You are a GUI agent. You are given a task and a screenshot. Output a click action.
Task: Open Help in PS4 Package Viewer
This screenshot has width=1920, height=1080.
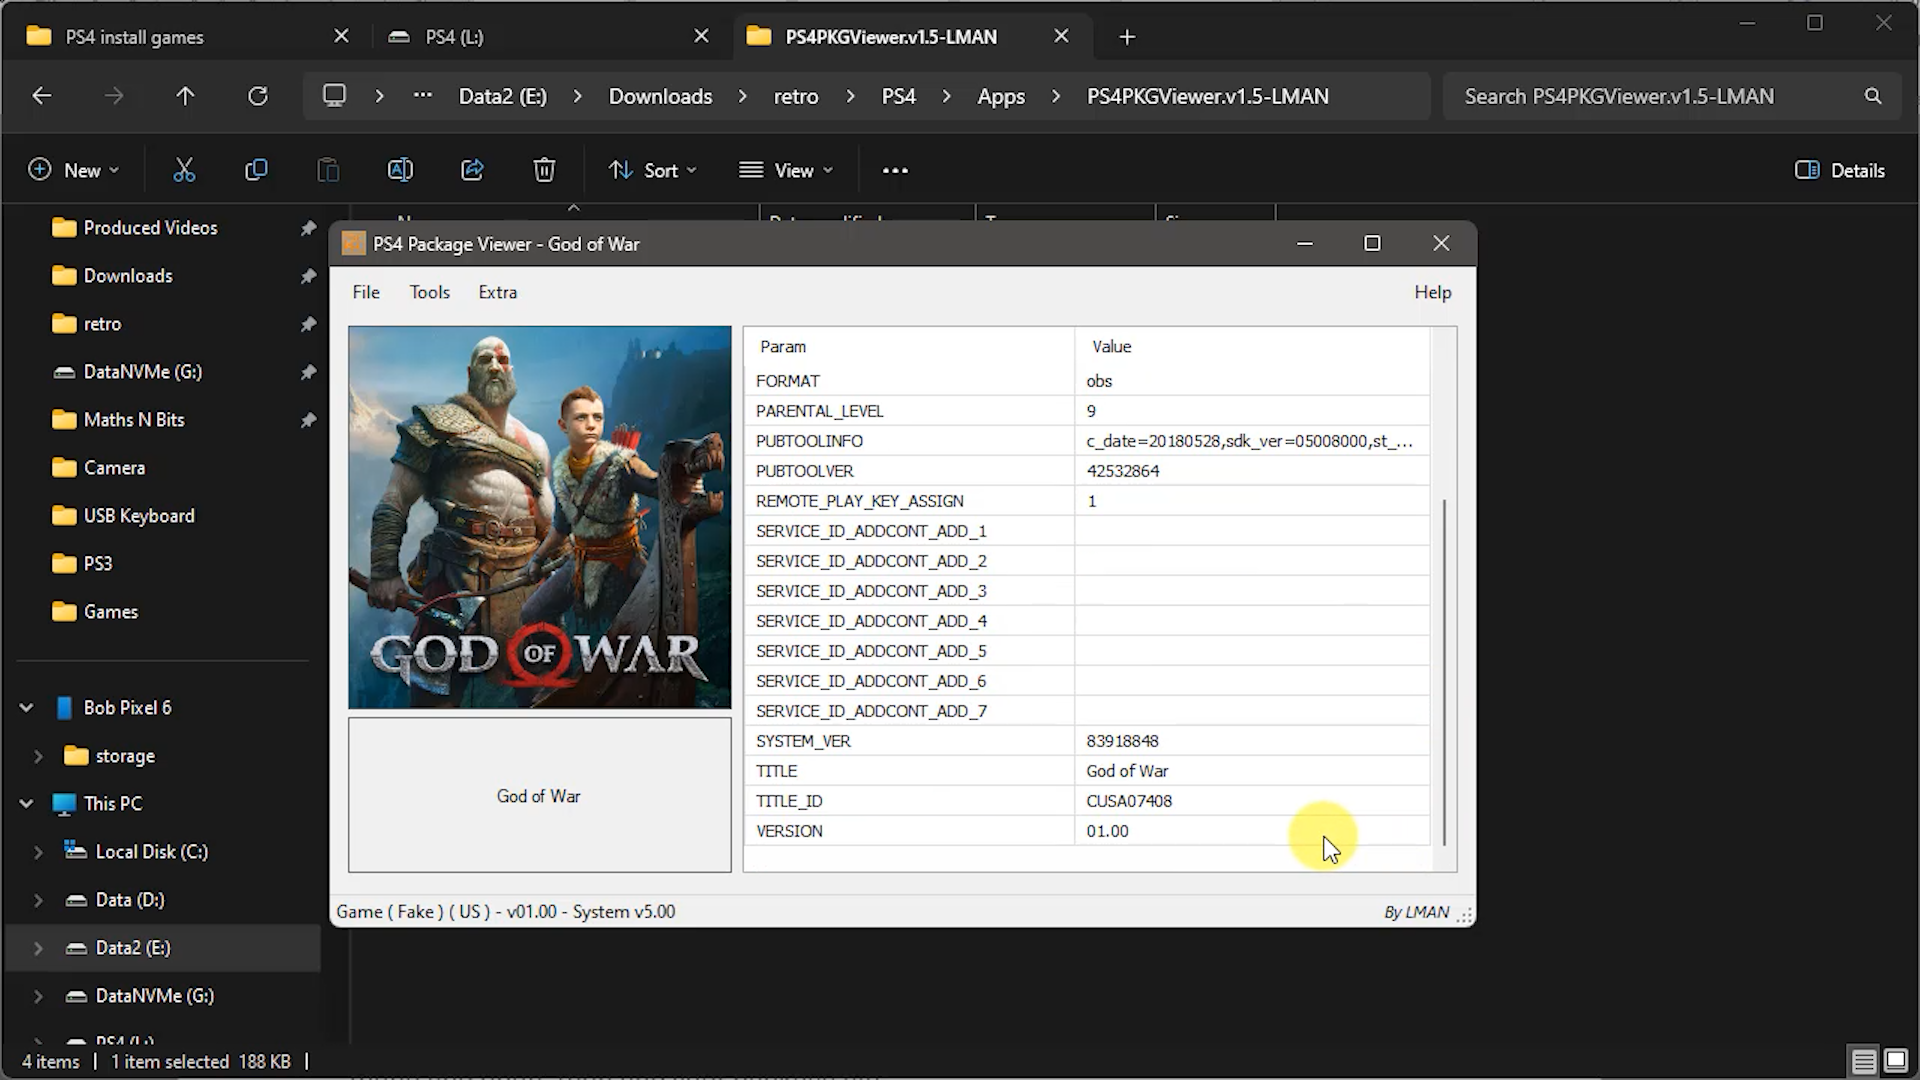[1432, 291]
